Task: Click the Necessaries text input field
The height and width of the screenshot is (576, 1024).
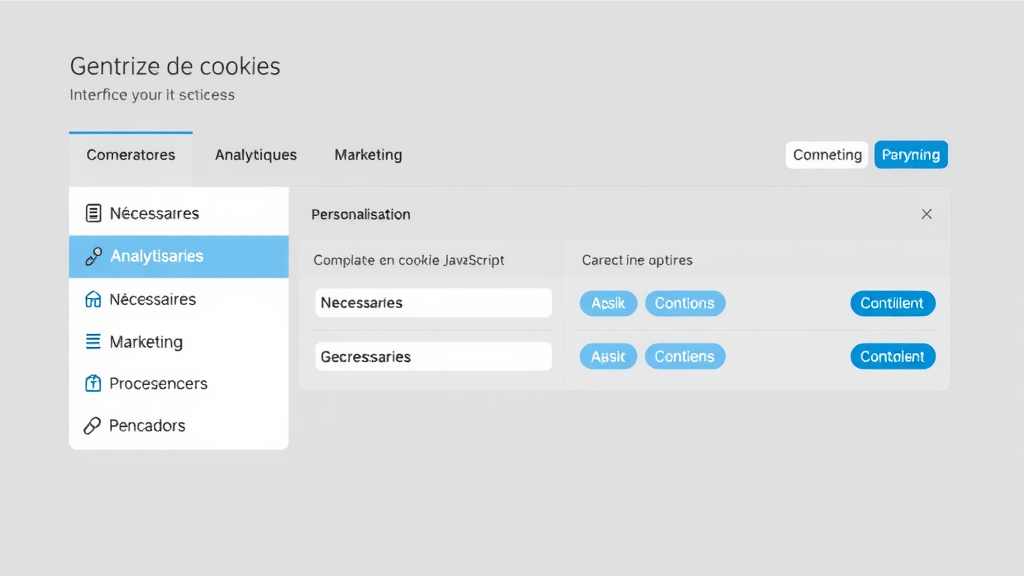Action: point(432,302)
